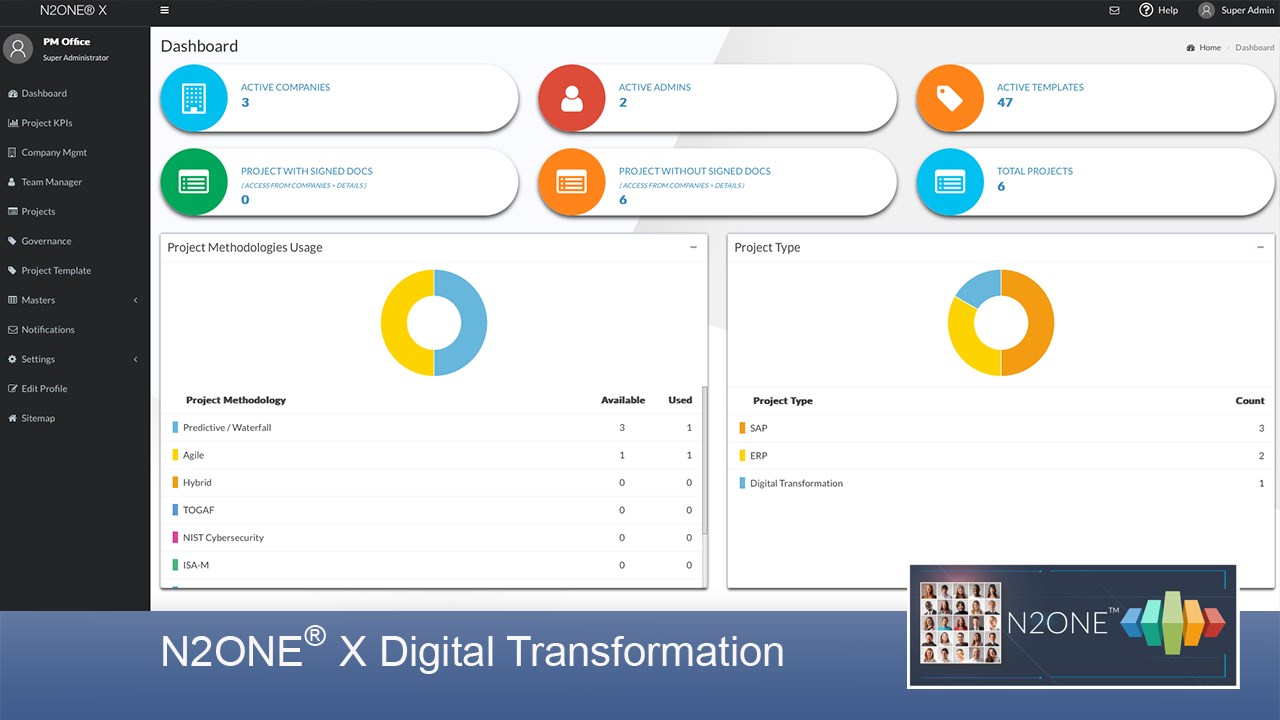Go to Company Mgmt menu item

75,153
